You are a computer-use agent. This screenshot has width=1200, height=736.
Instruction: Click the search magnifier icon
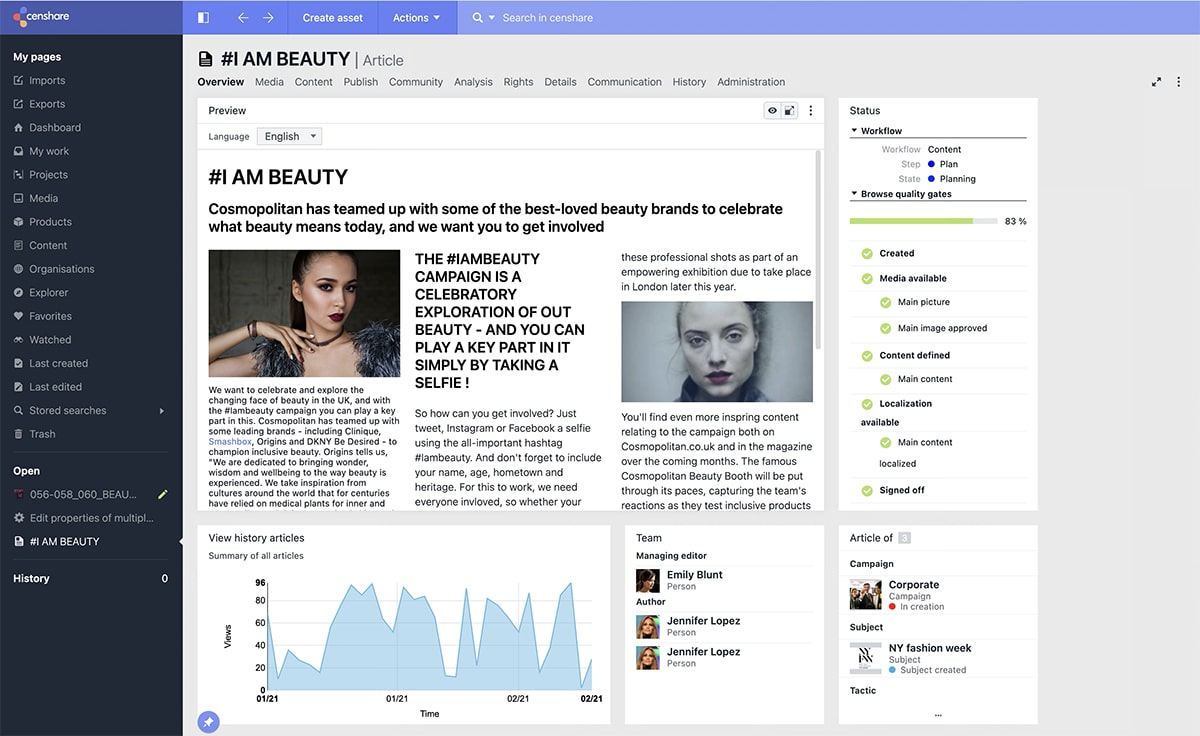[x=477, y=17]
